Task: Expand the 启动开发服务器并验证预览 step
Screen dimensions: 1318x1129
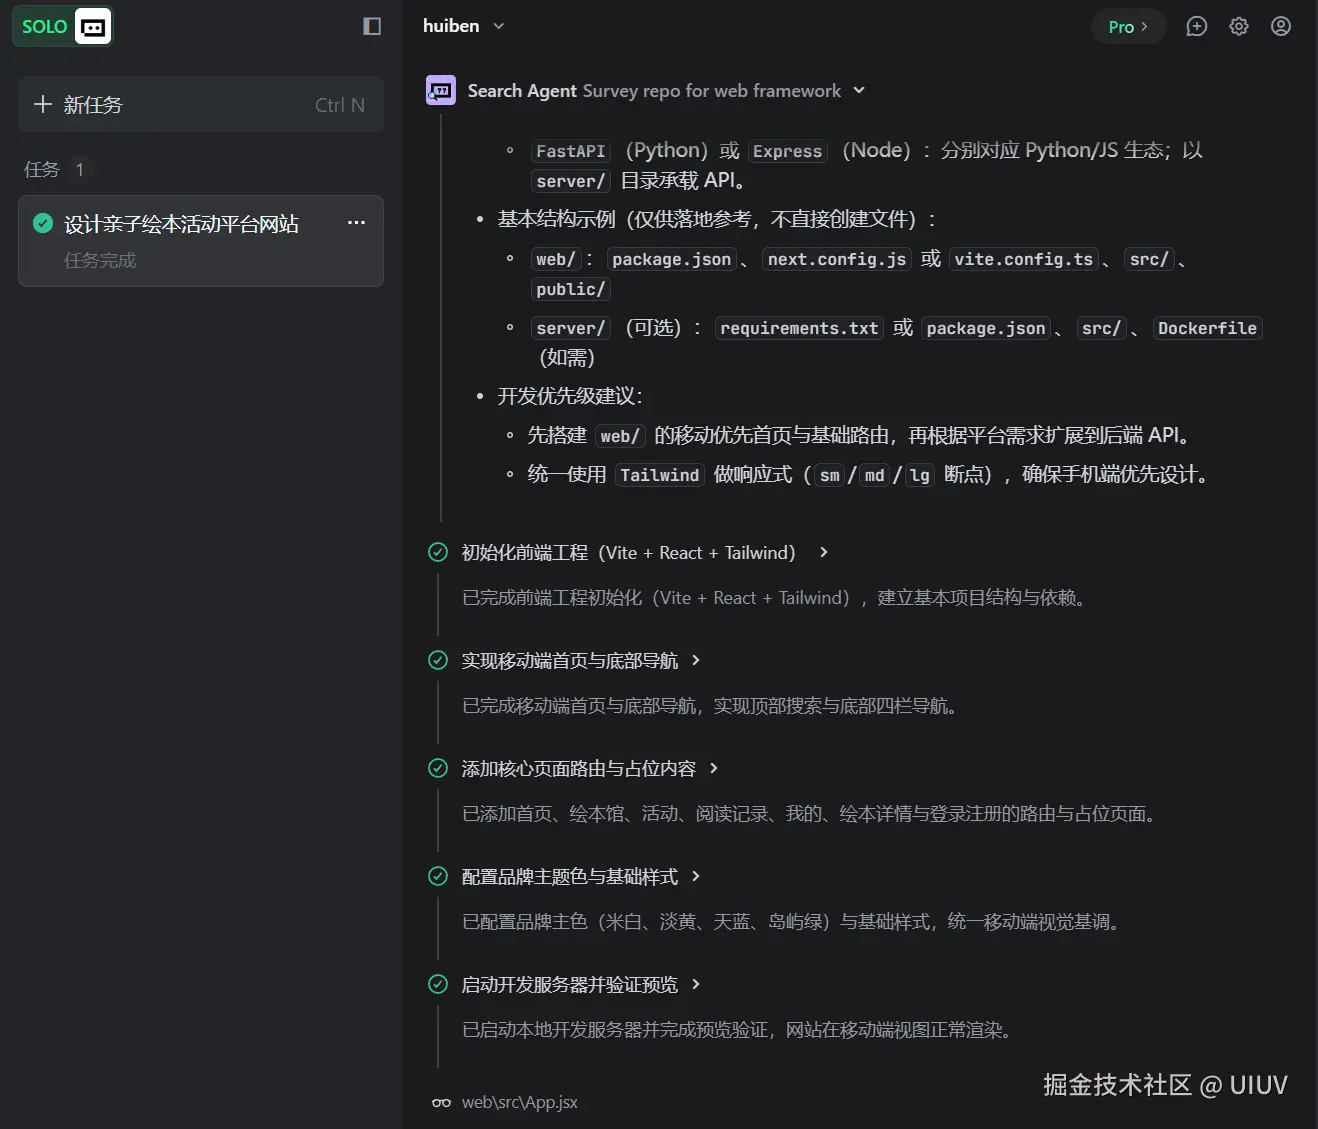Action: (x=697, y=984)
